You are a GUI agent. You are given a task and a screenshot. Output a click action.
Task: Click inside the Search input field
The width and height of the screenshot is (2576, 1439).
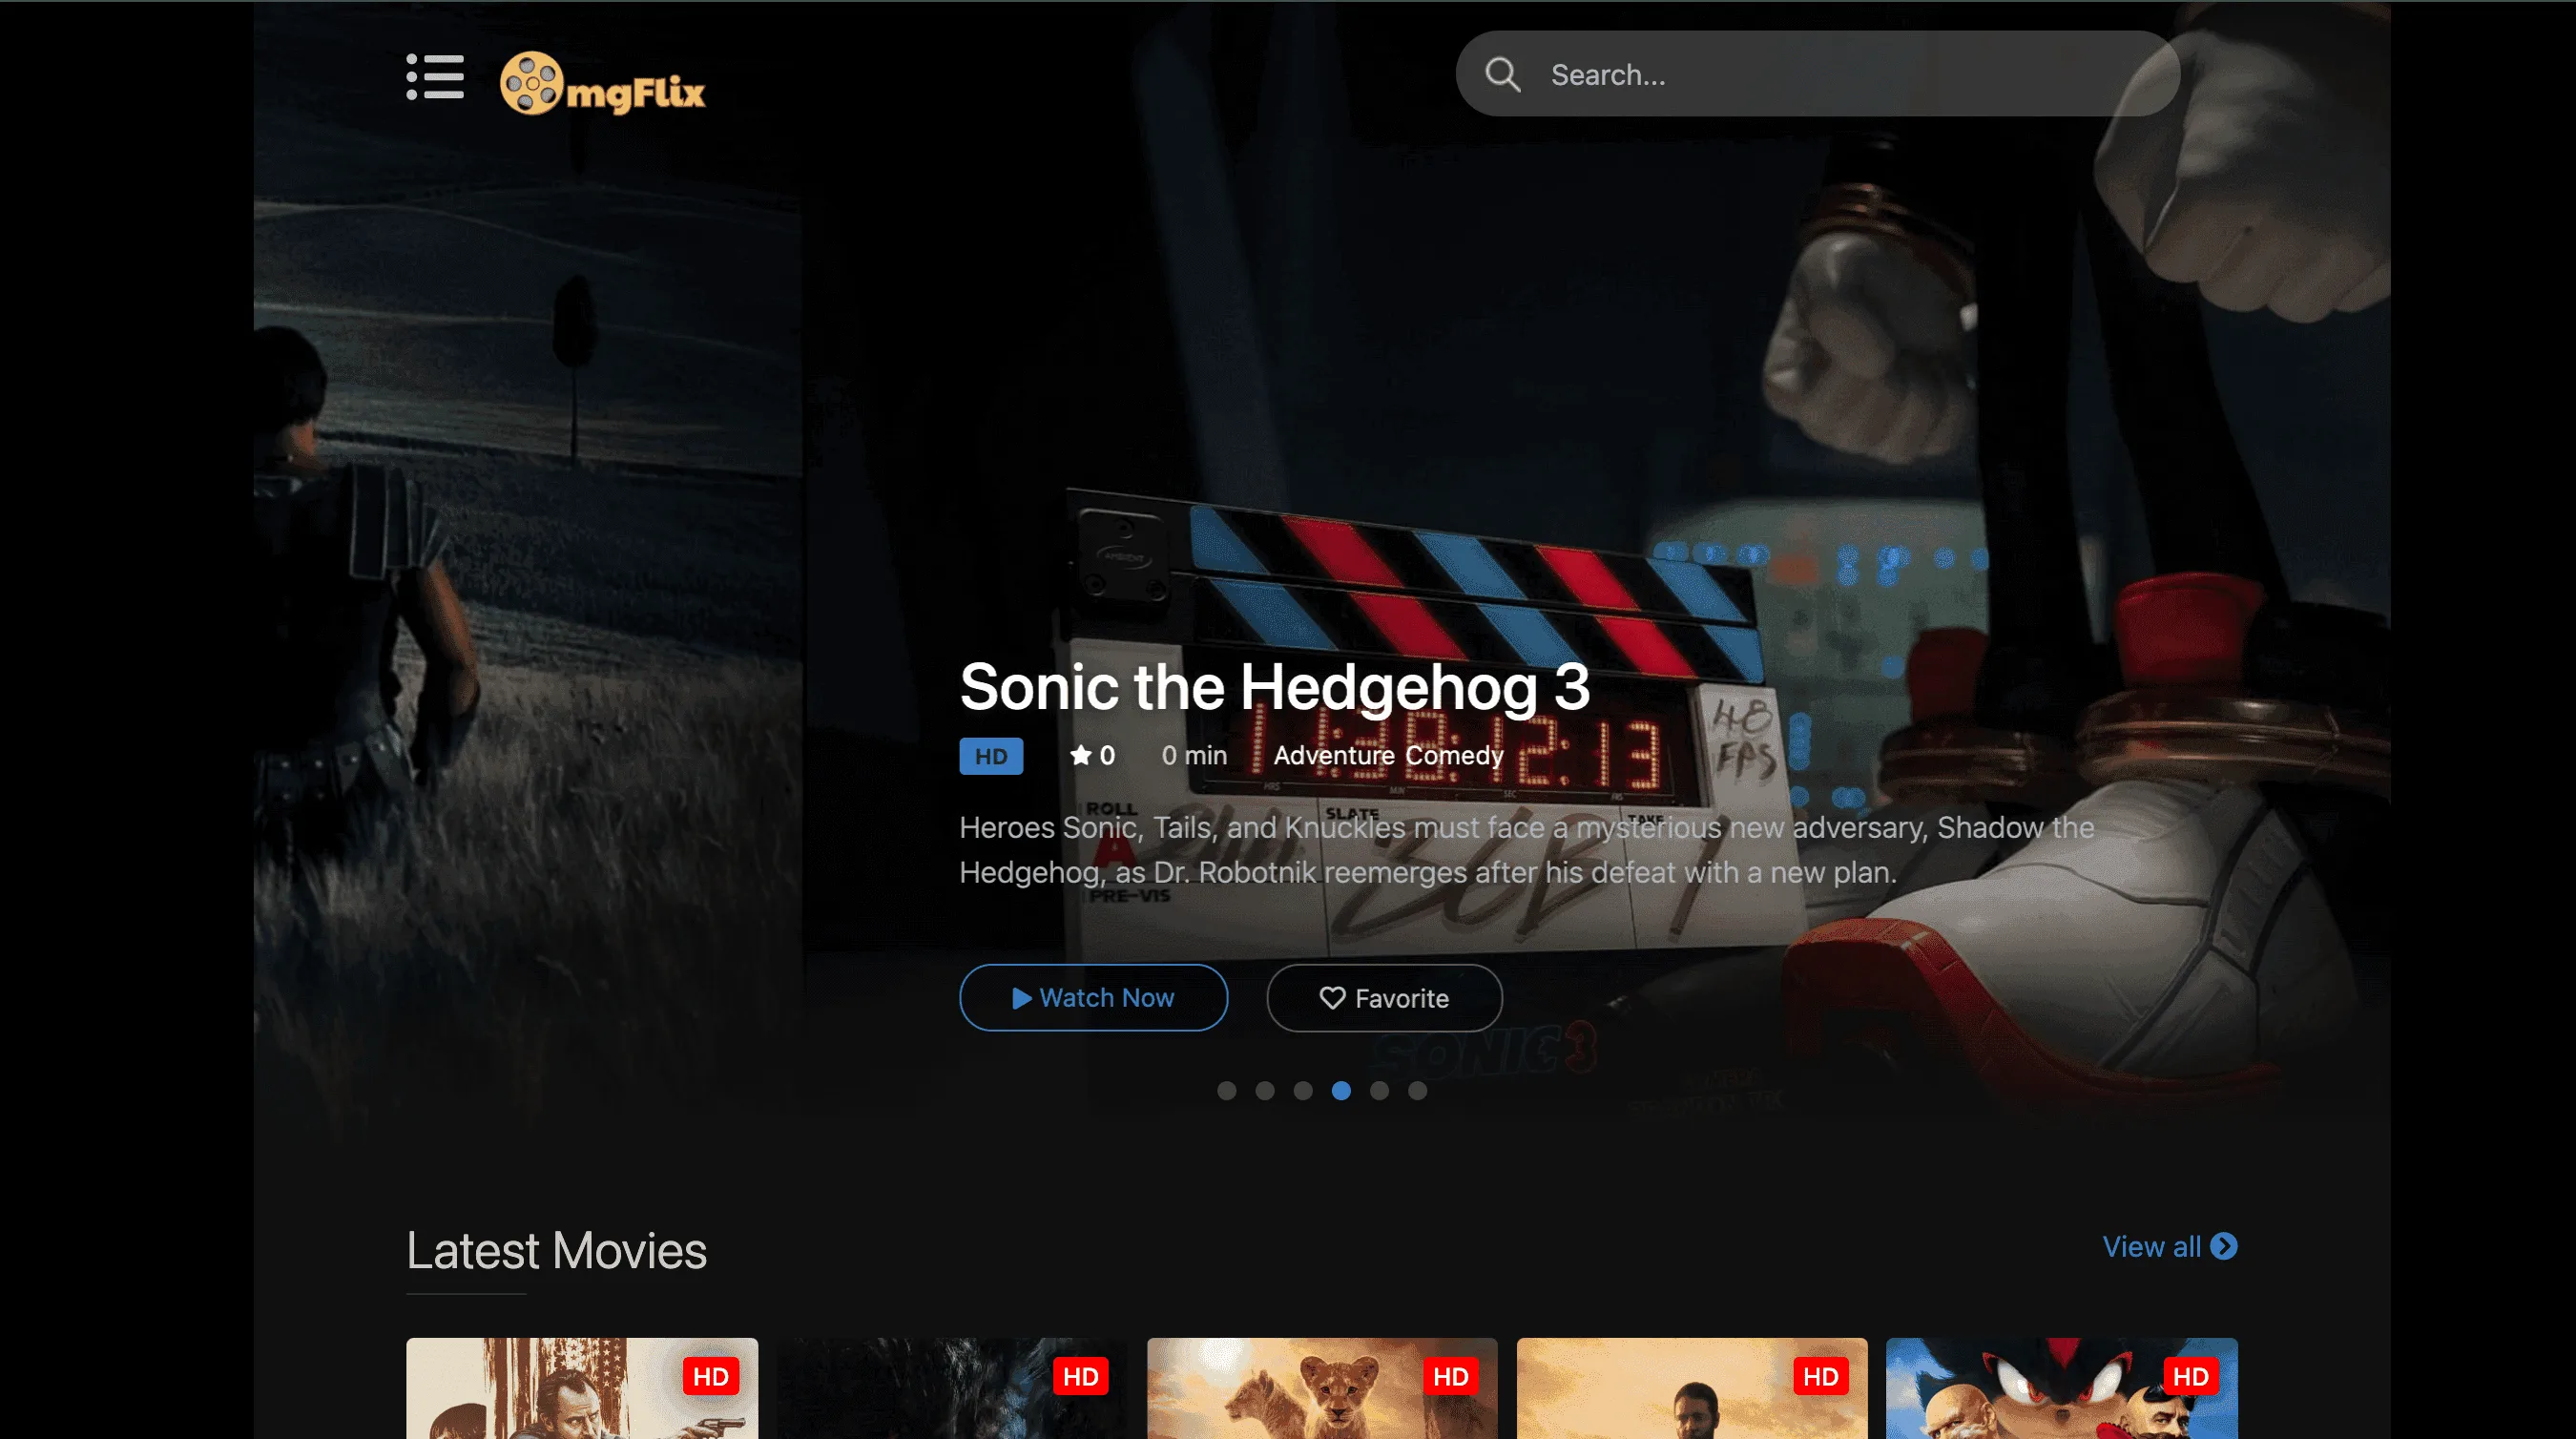click(x=1800, y=74)
